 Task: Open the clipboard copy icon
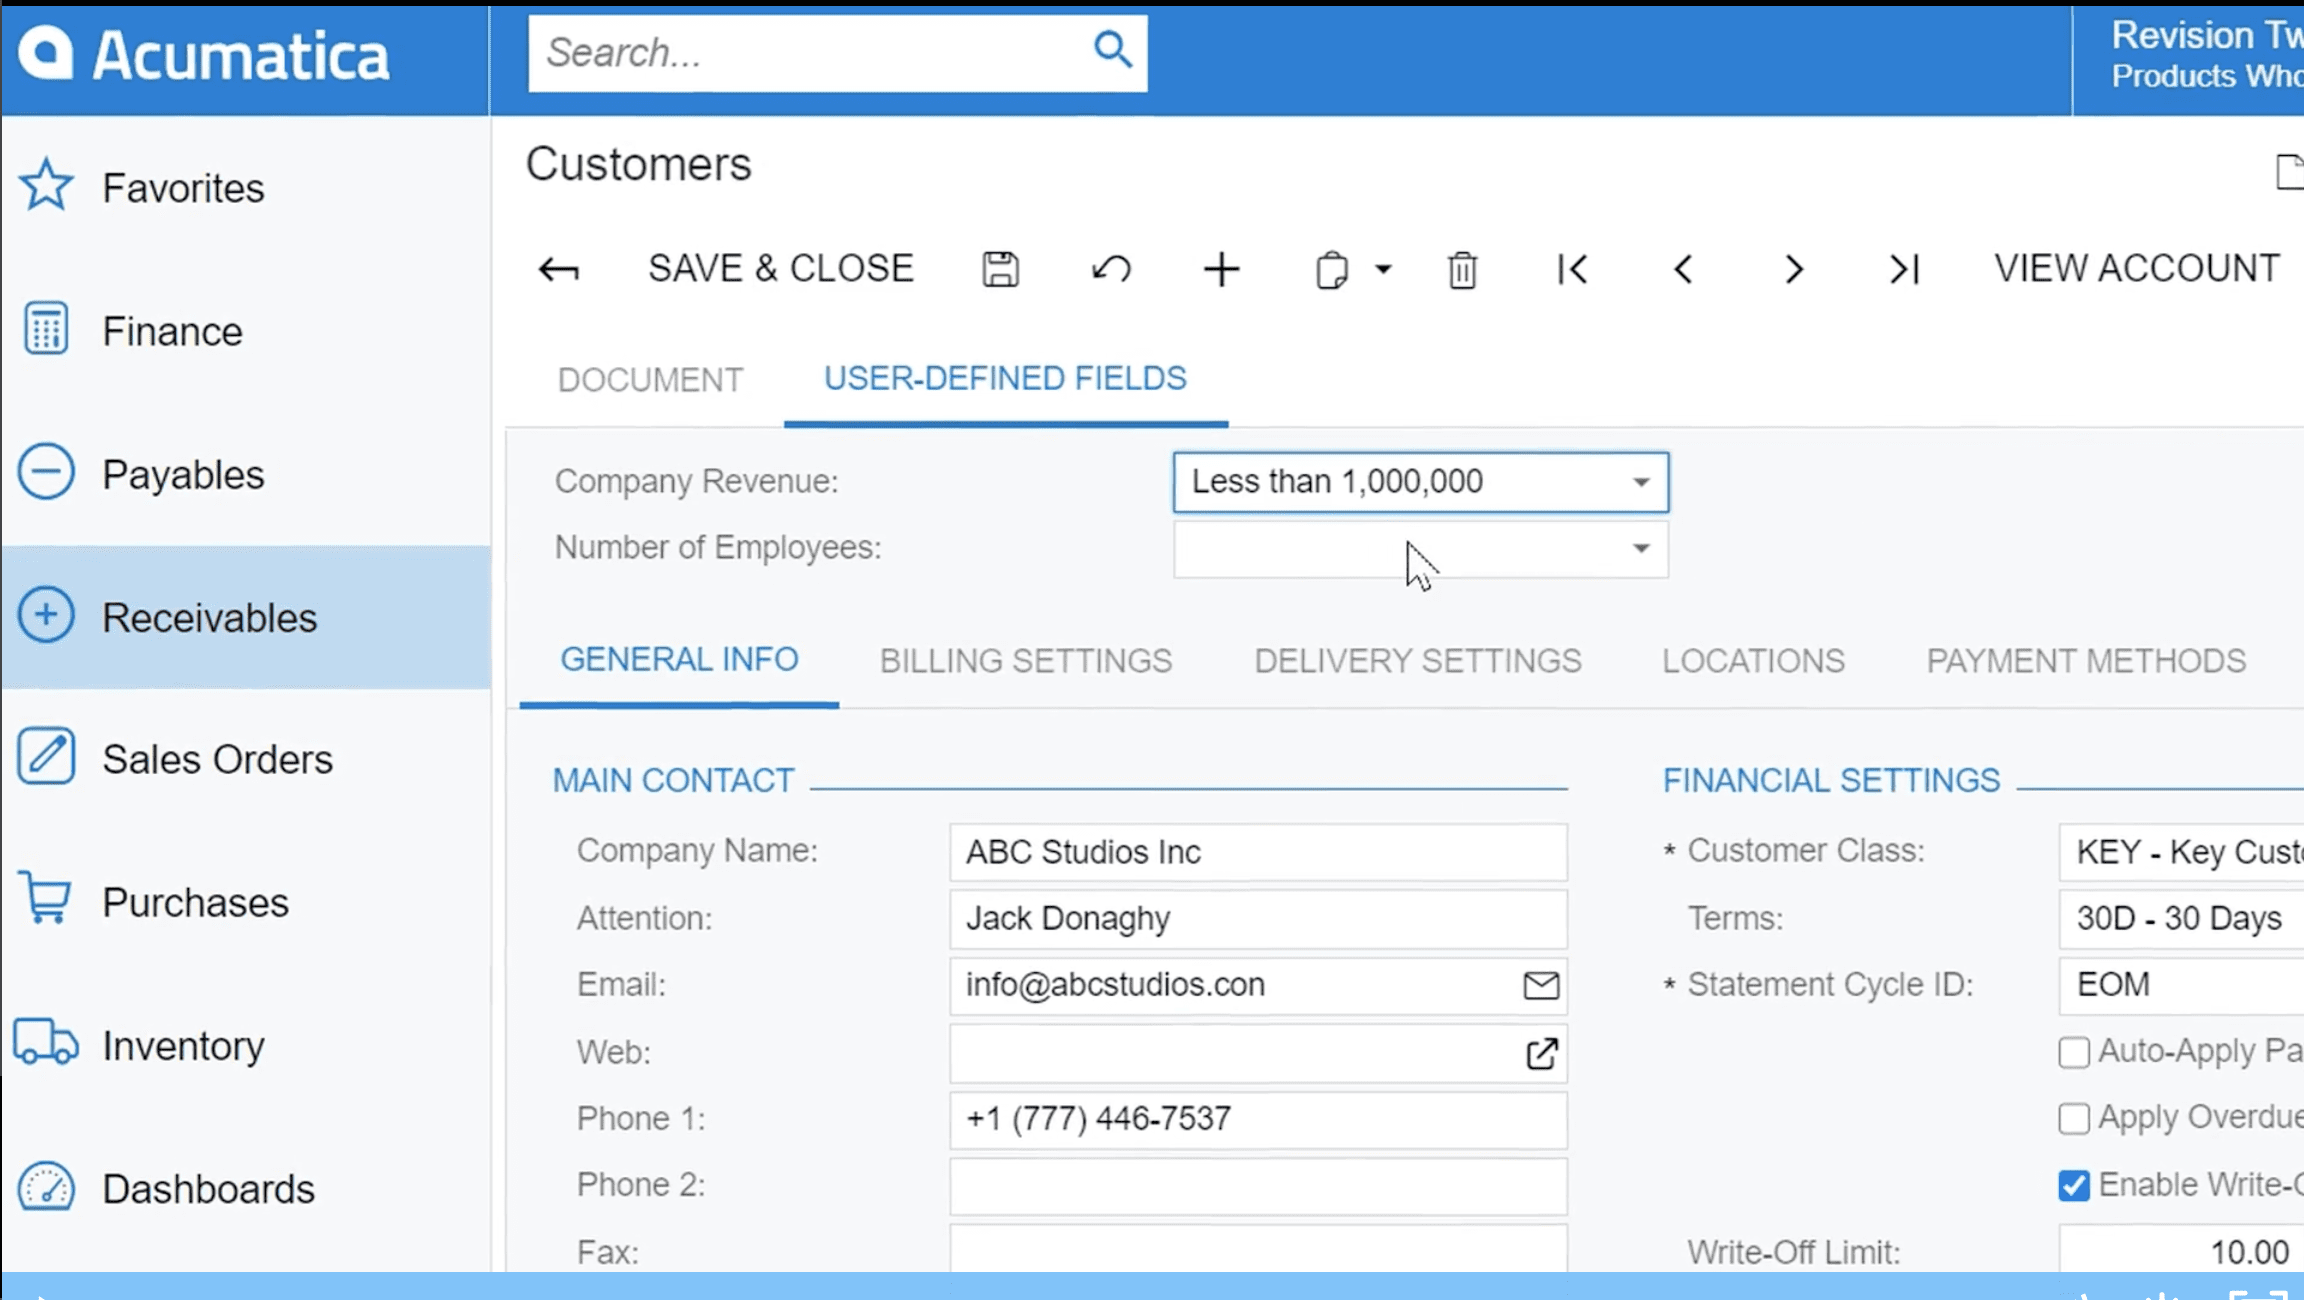tap(1330, 269)
